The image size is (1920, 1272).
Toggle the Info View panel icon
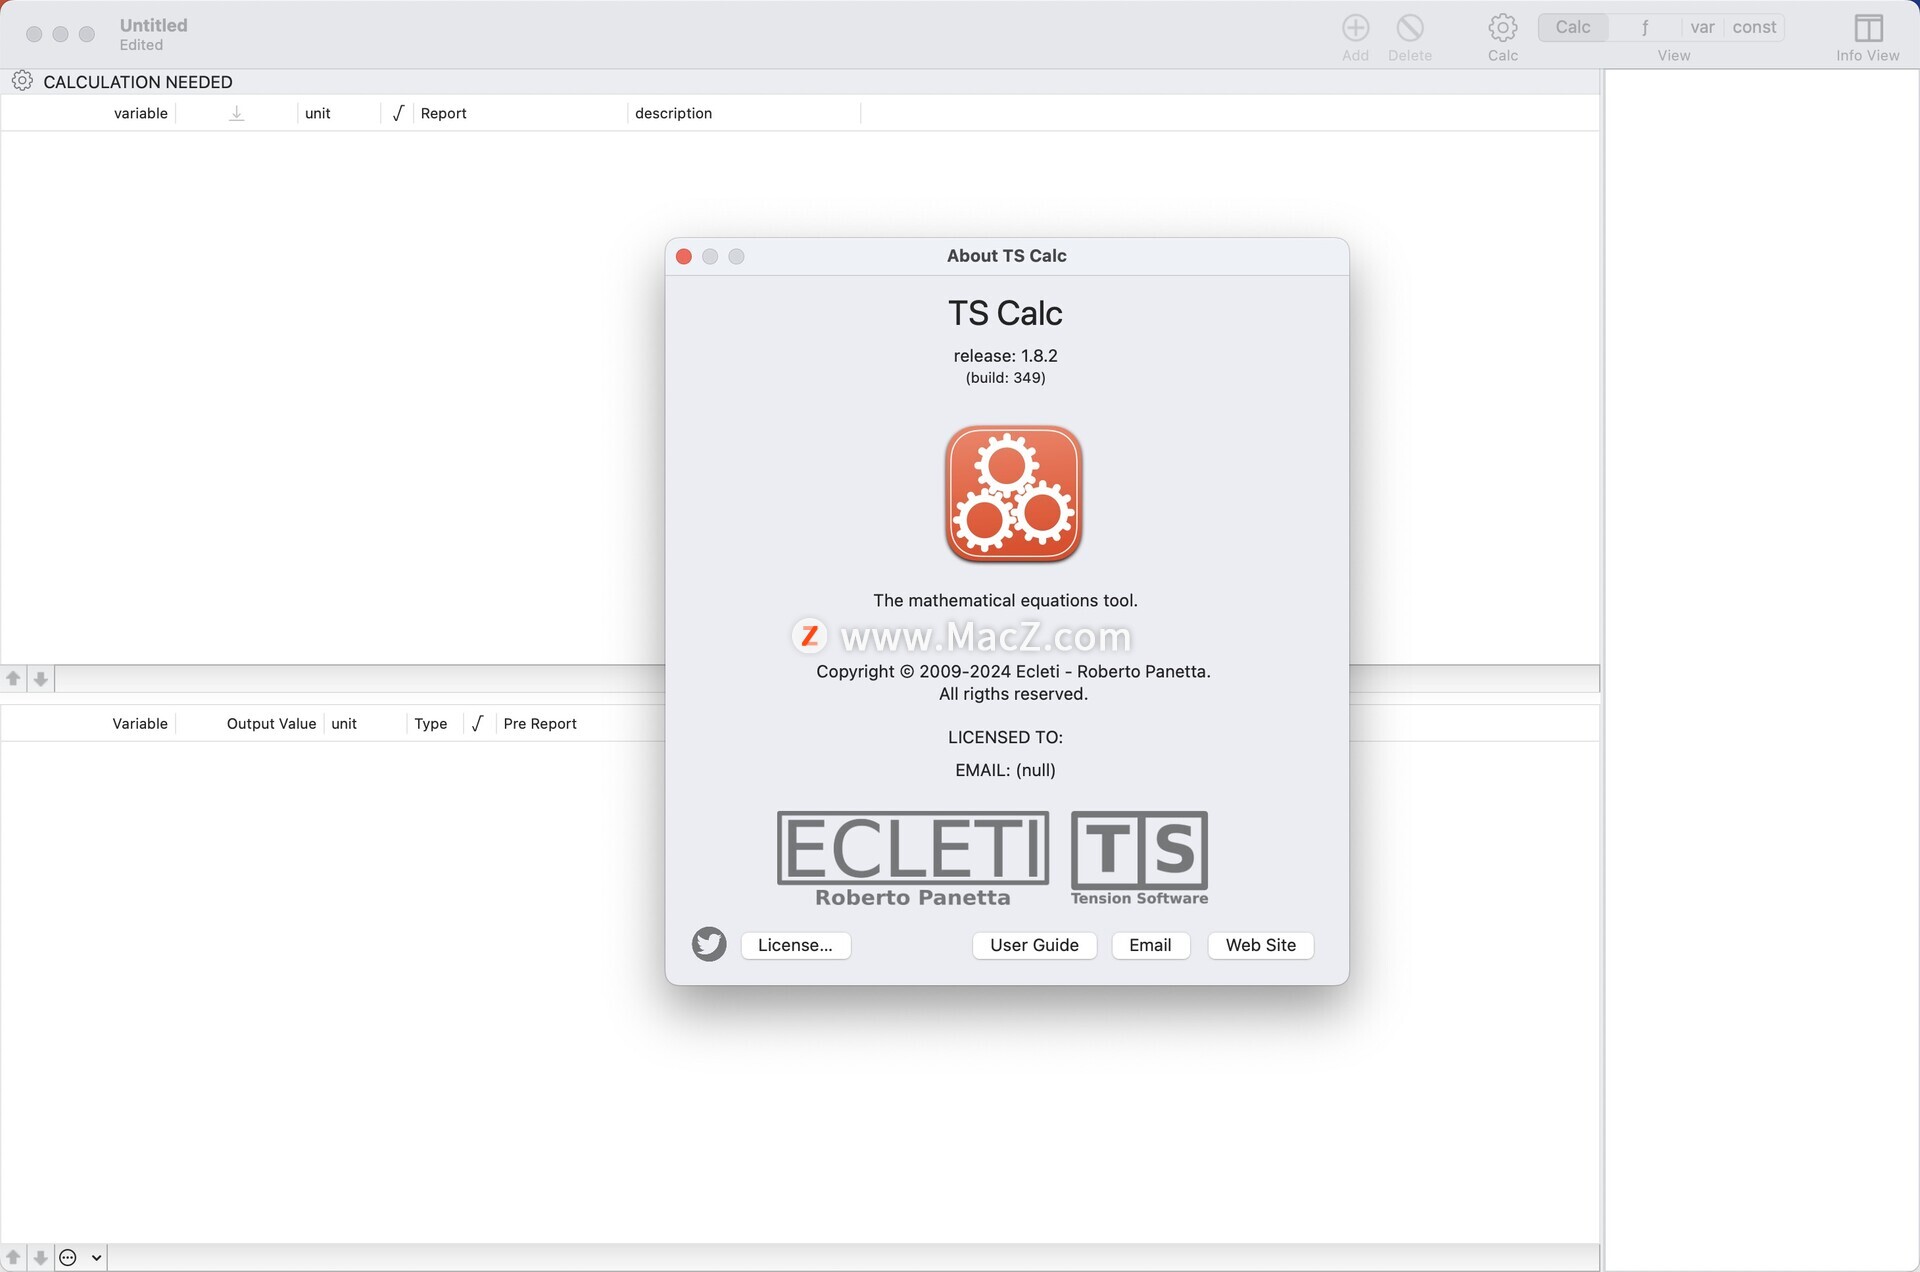1867,28
